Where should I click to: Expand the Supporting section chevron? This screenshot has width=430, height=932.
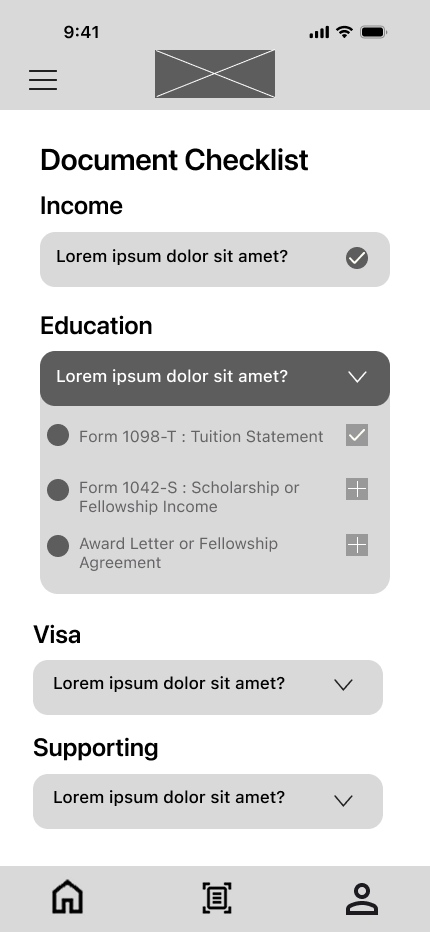point(343,801)
